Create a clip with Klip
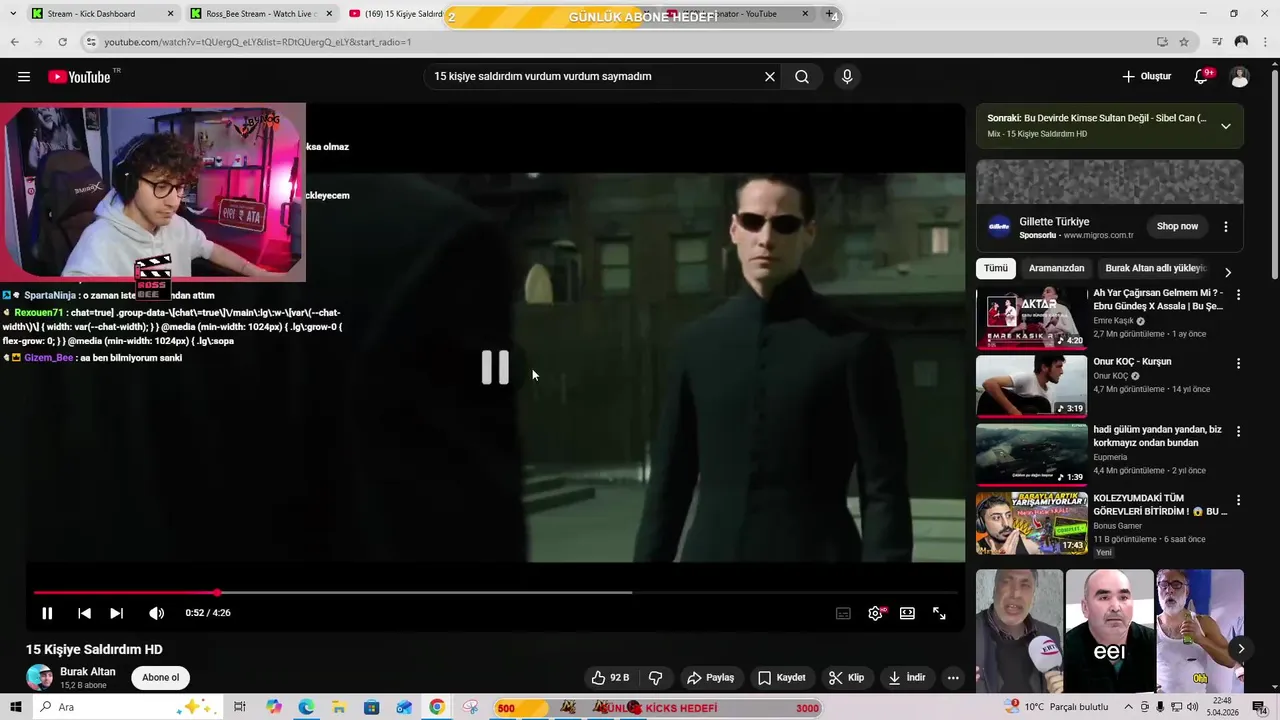Image resolution: width=1280 pixels, height=720 pixels. [x=847, y=678]
